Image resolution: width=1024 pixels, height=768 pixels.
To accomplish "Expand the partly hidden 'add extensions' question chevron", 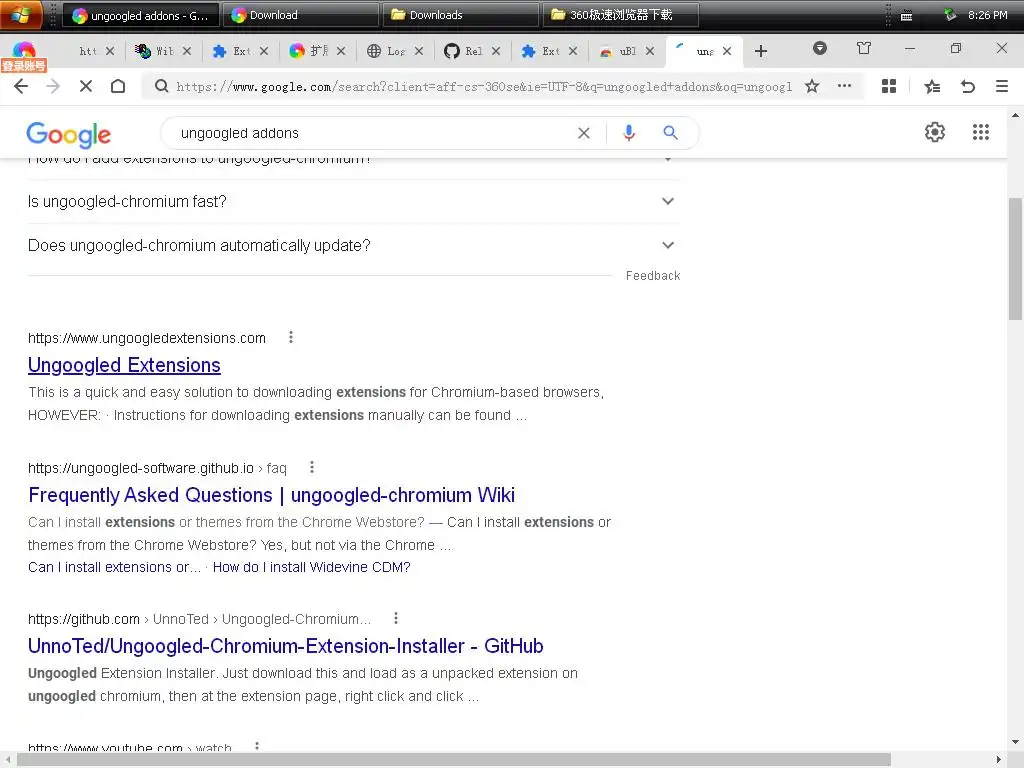I will click(667, 160).
